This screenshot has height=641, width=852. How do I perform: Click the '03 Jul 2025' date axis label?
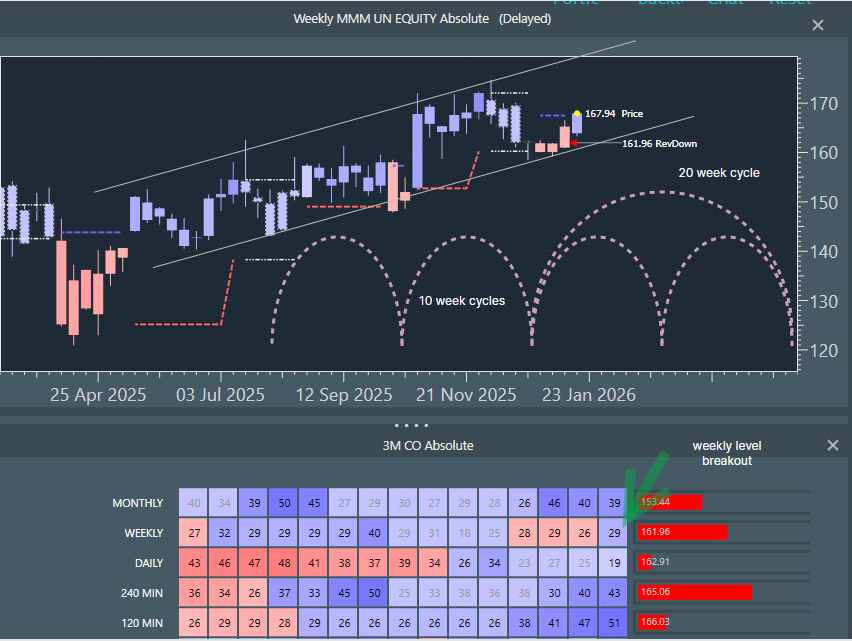pyautogui.click(x=220, y=395)
